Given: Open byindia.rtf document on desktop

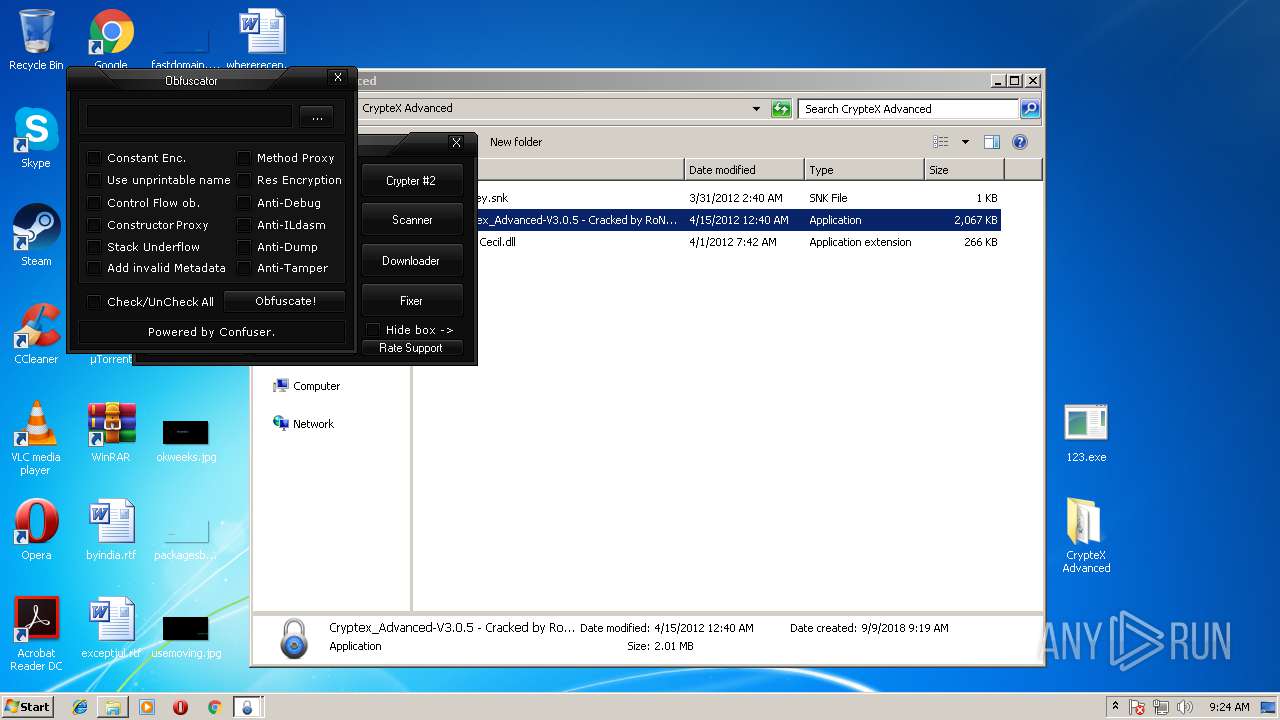Looking at the screenshot, I should (x=111, y=529).
